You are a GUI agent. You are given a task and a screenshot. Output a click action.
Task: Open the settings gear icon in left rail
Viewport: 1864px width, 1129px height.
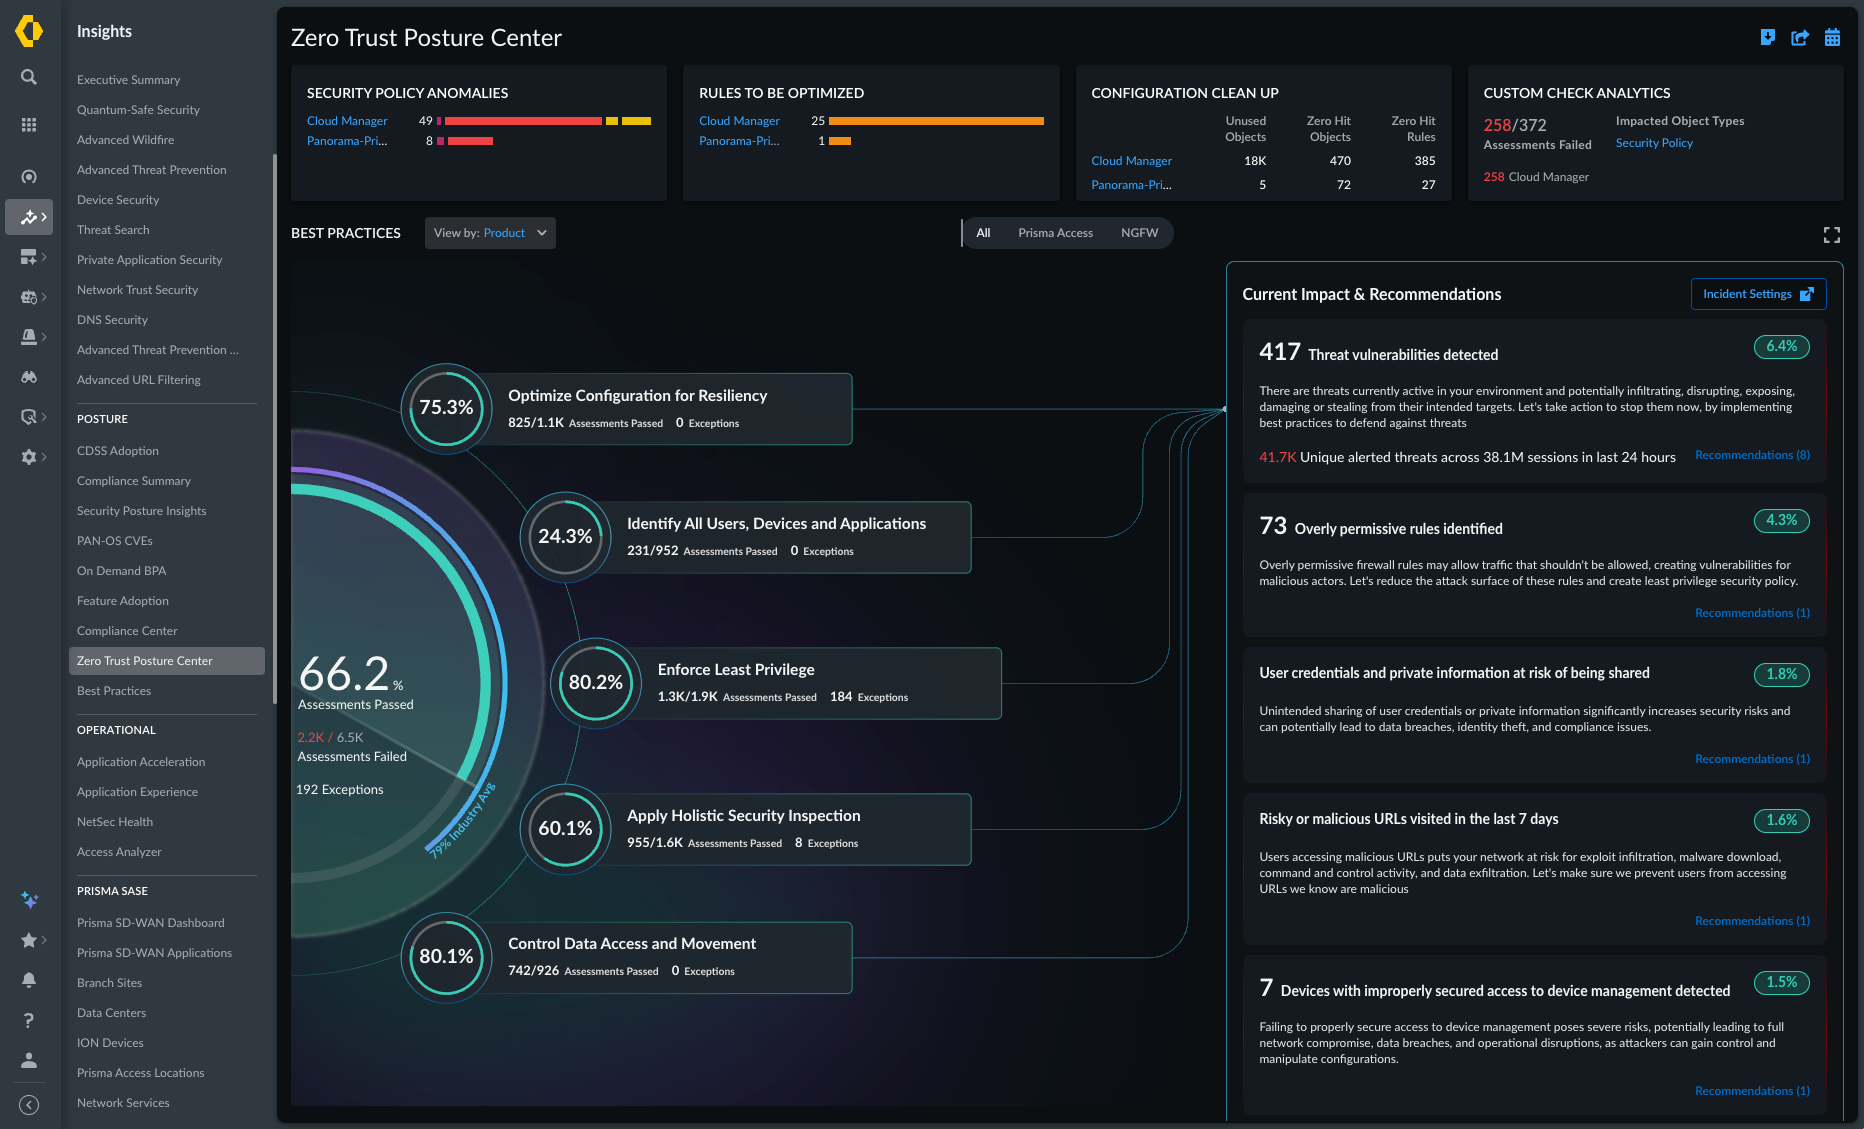coord(28,457)
